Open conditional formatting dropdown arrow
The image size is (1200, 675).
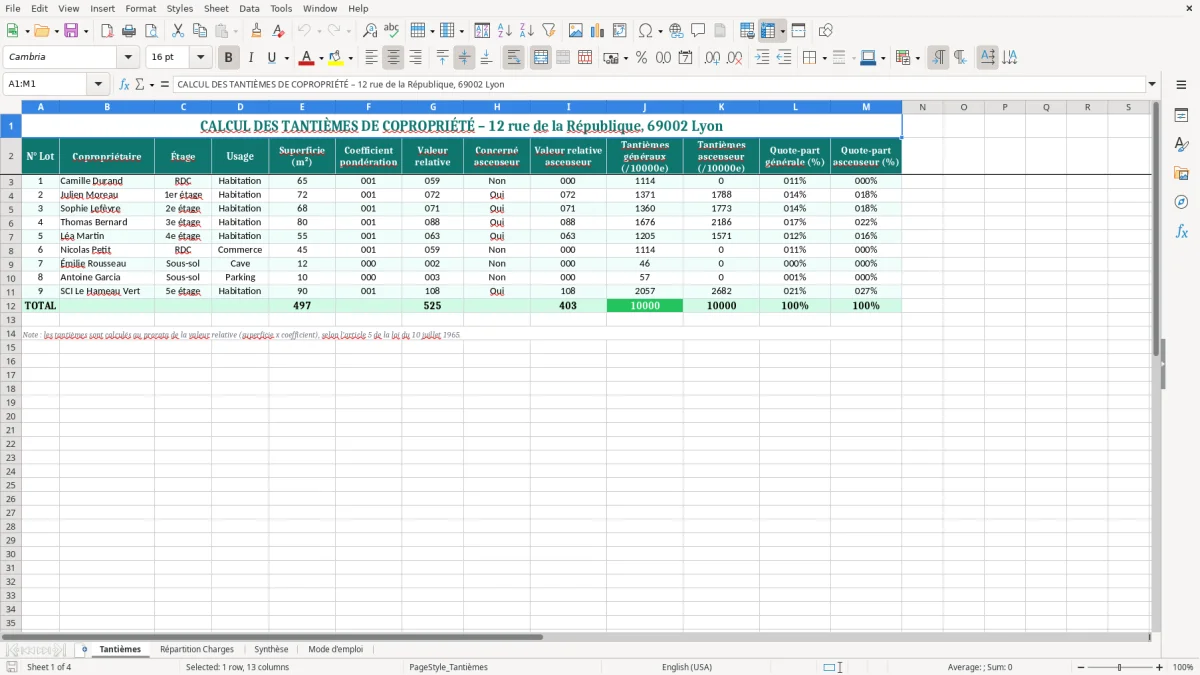pyautogui.click(x=917, y=58)
